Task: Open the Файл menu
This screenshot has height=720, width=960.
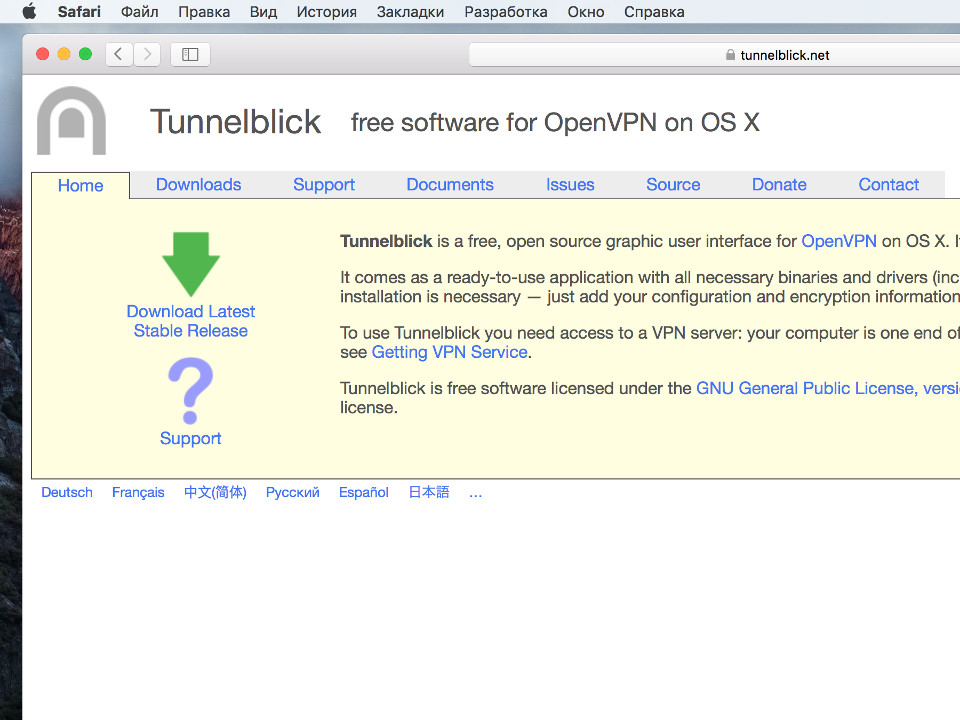Action: tap(140, 12)
